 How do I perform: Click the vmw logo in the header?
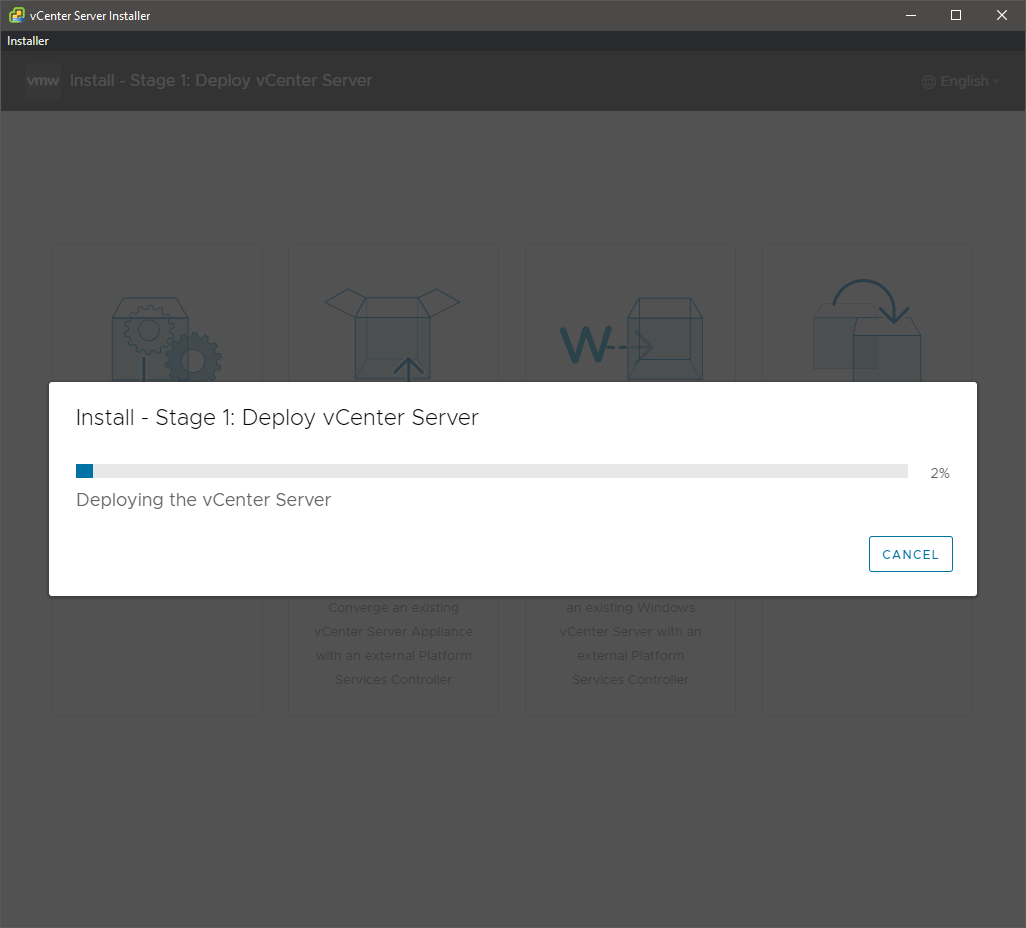(x=43, y=81)
